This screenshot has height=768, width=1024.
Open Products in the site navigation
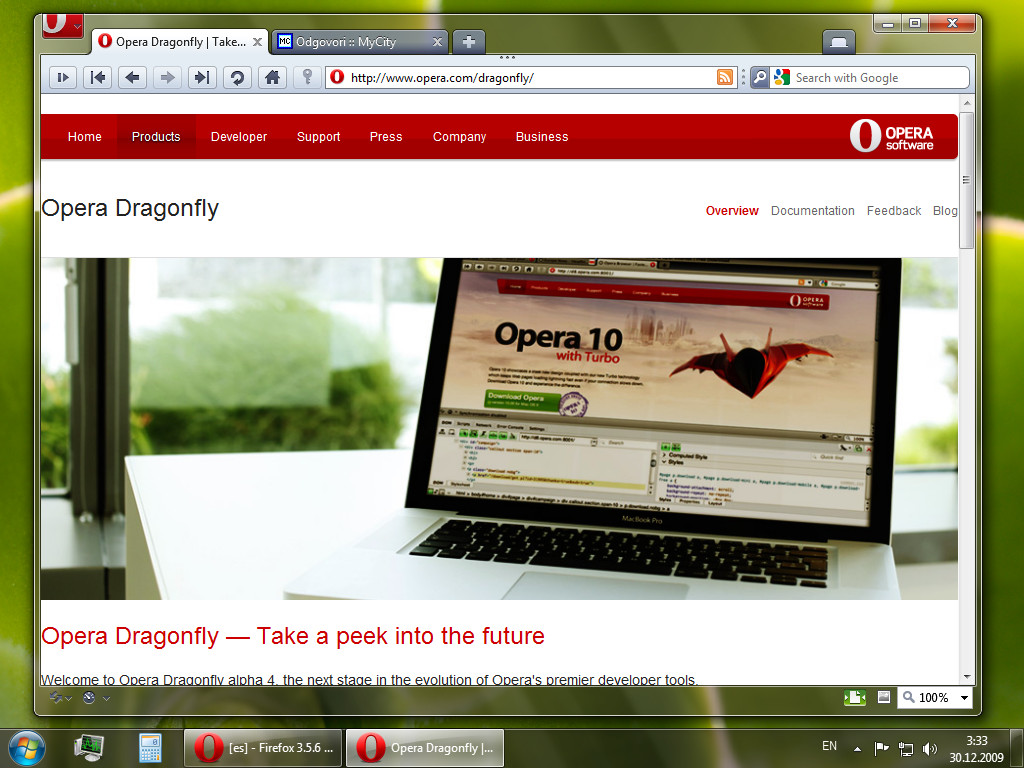tap(156, 136)
